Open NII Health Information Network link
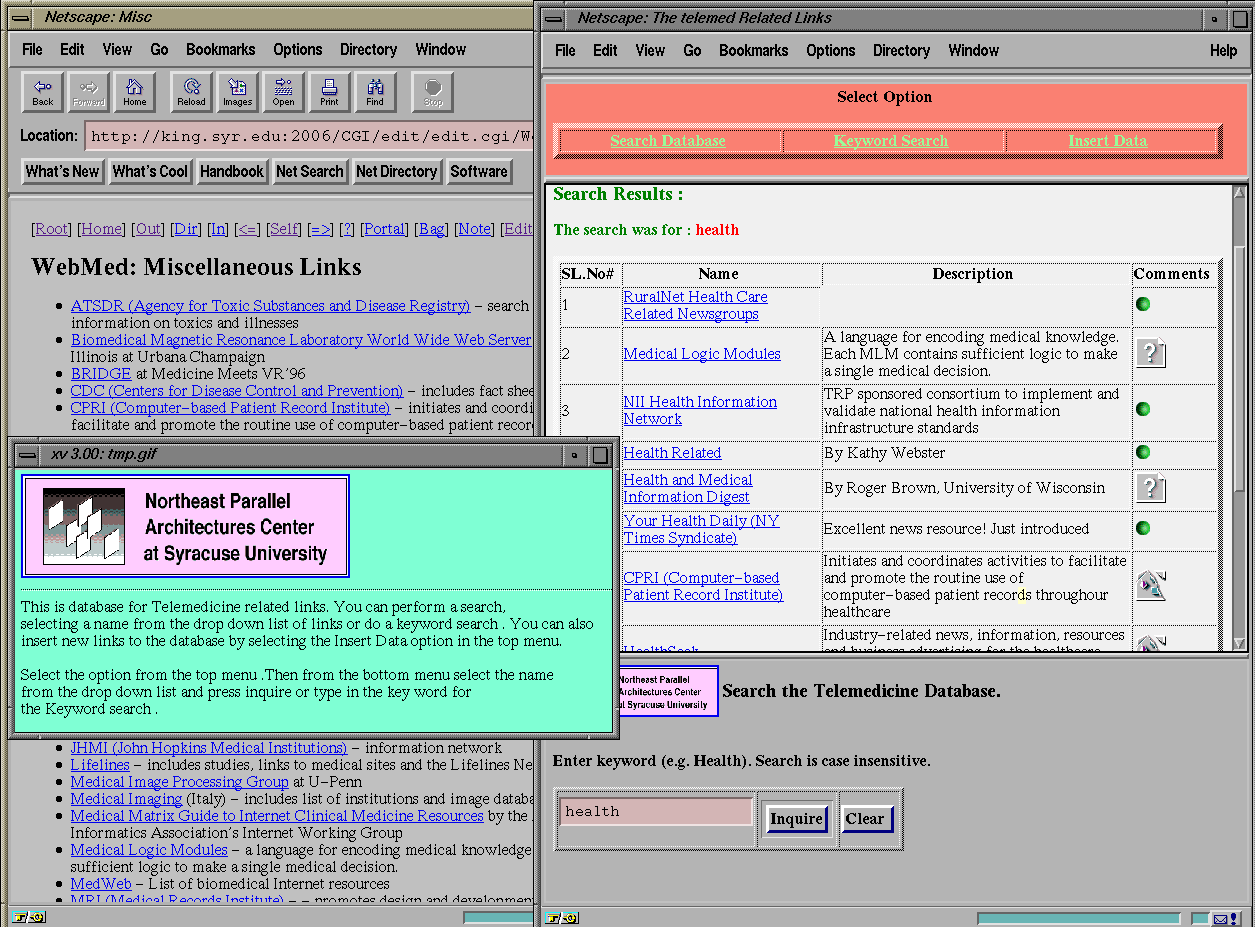This screenshot has width=1255, height=927. (x=700, y=410)
